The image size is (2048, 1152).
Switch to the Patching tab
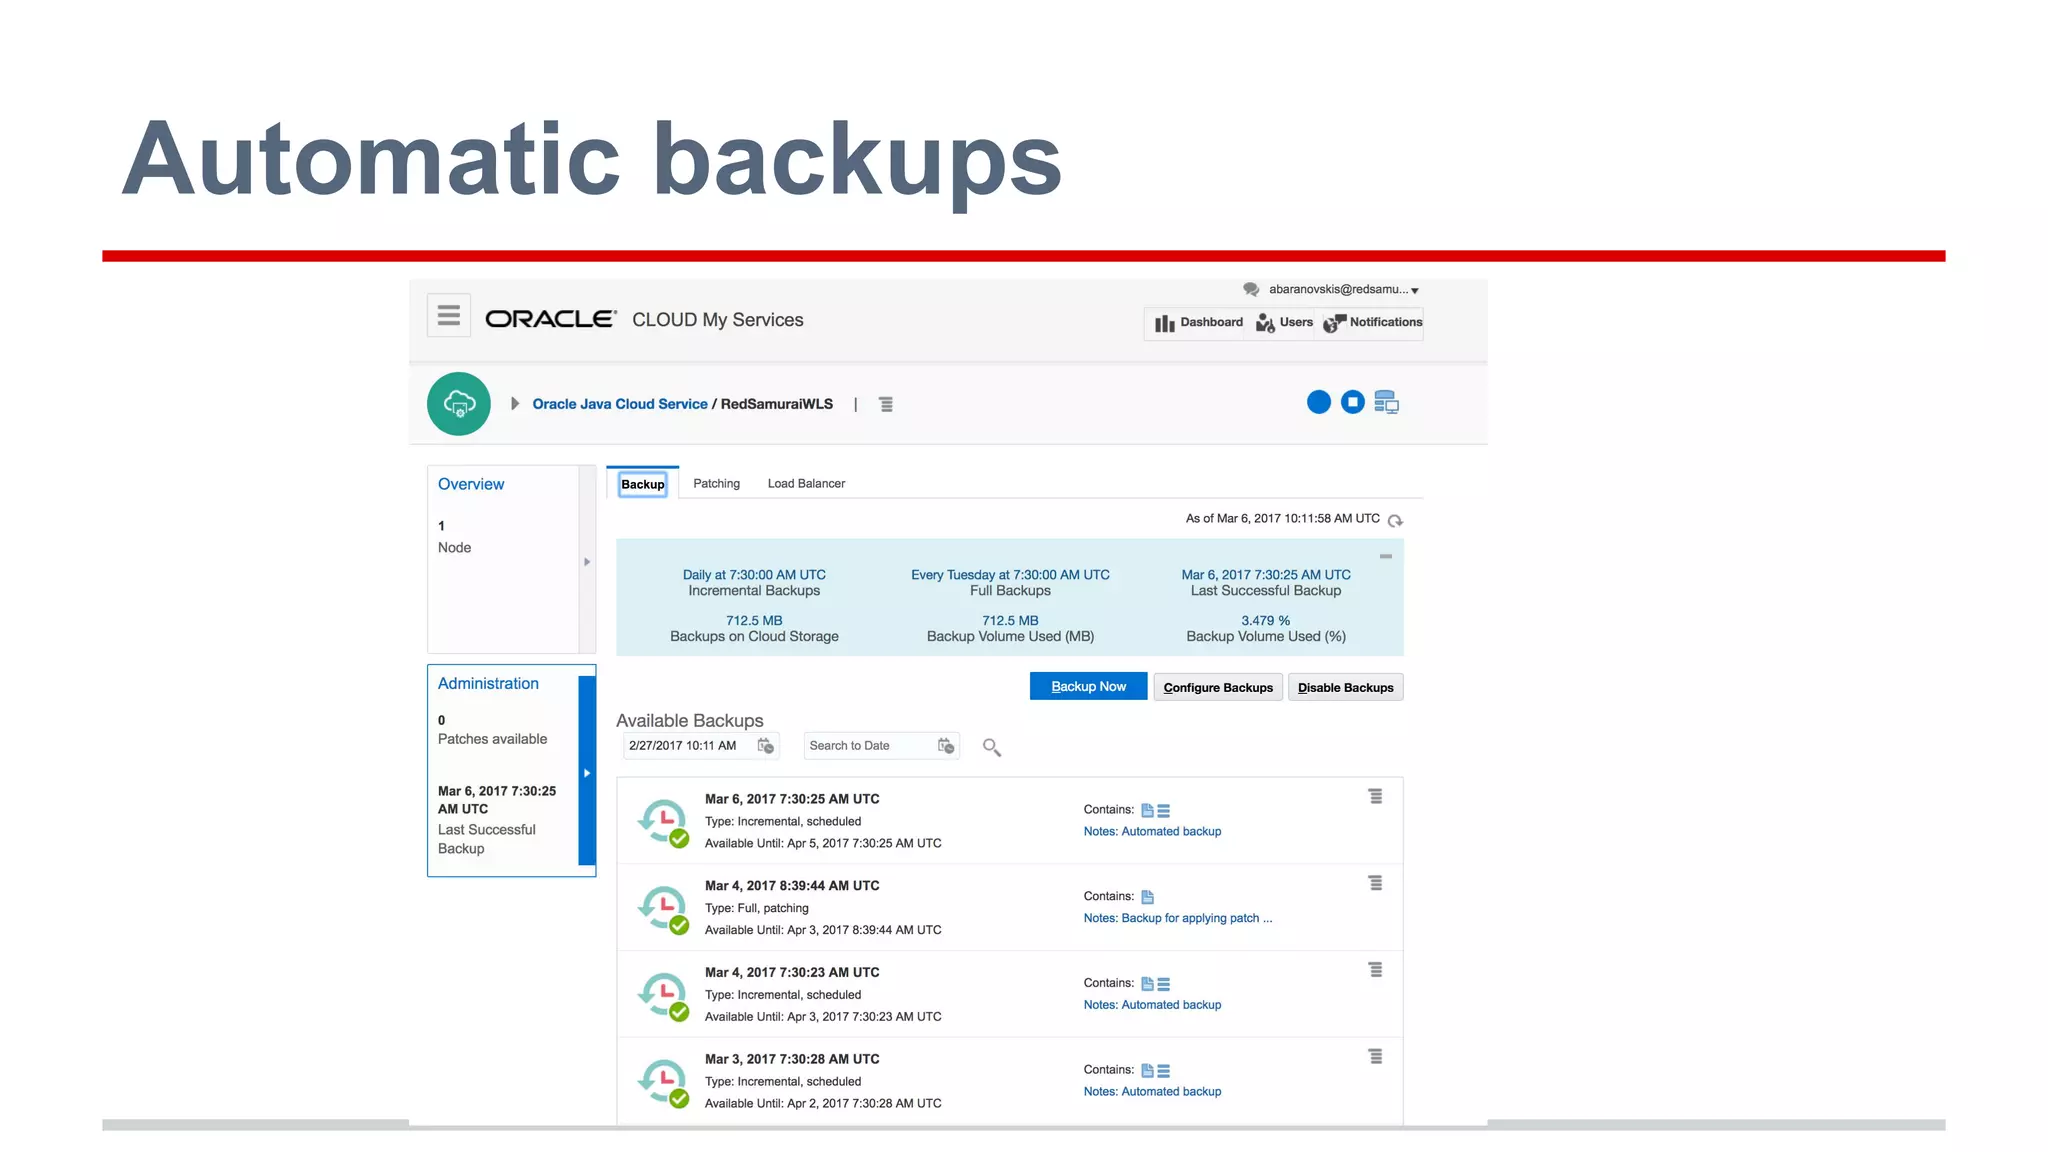pyautogui.click(x=716, y=484)
